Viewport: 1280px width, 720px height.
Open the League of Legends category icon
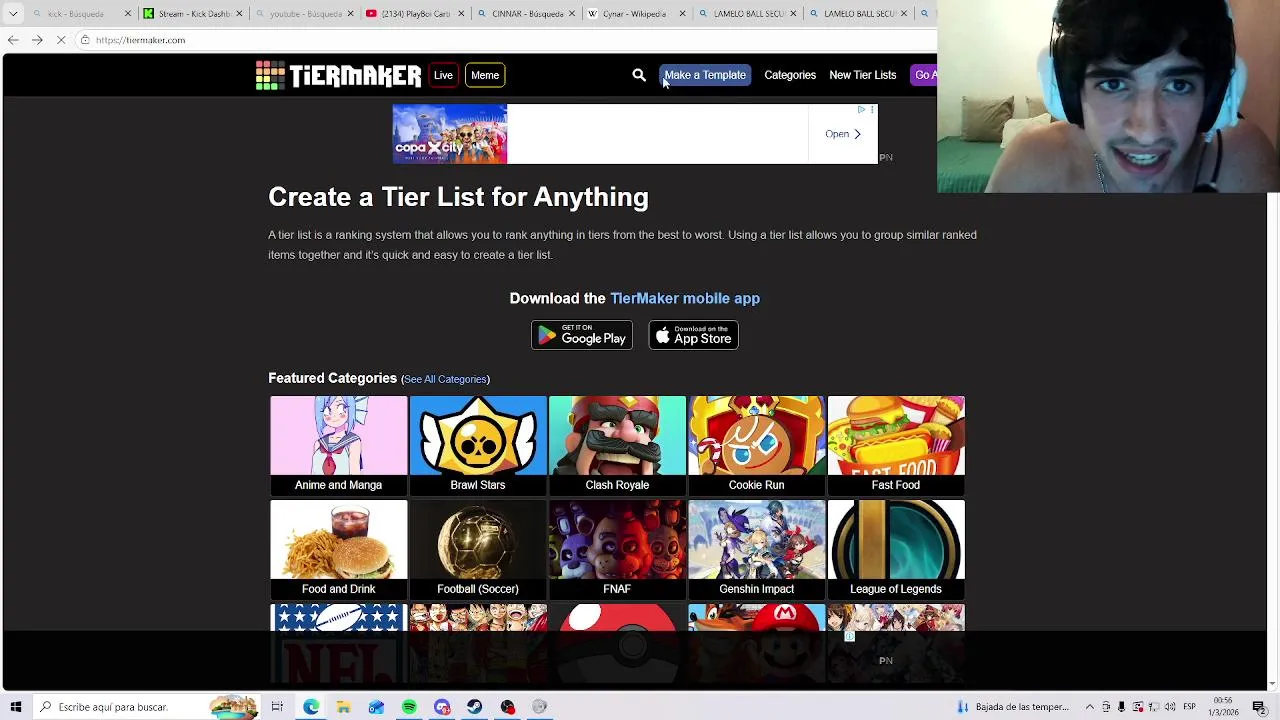pos(896,549)
